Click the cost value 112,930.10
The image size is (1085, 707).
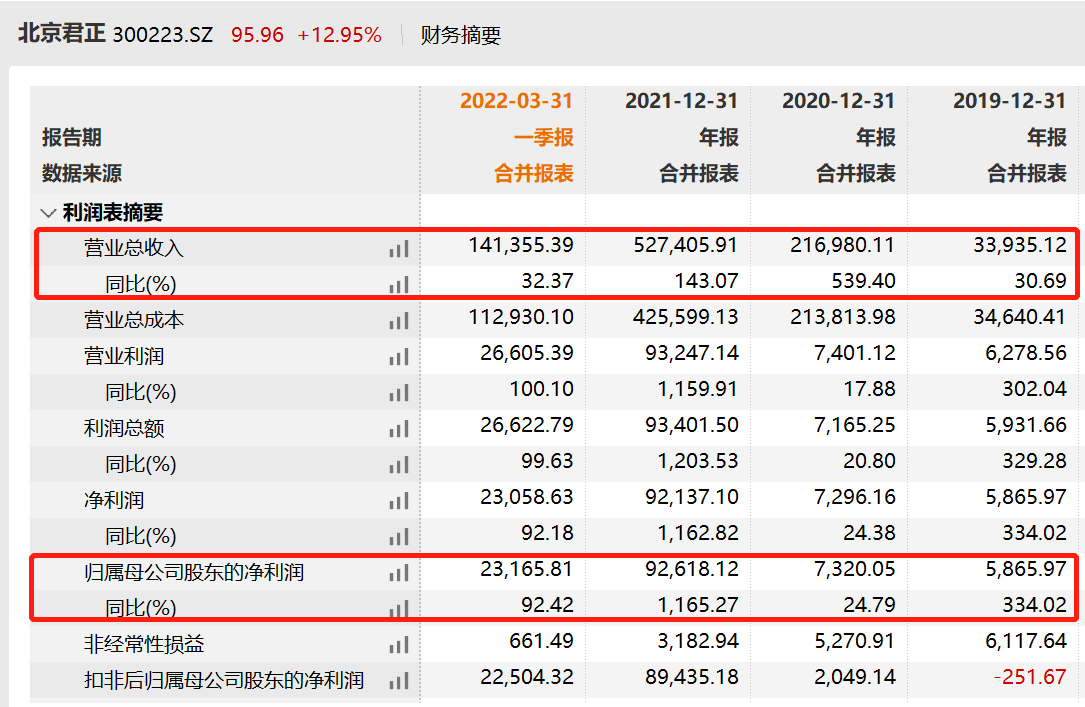tap(521, 317)
